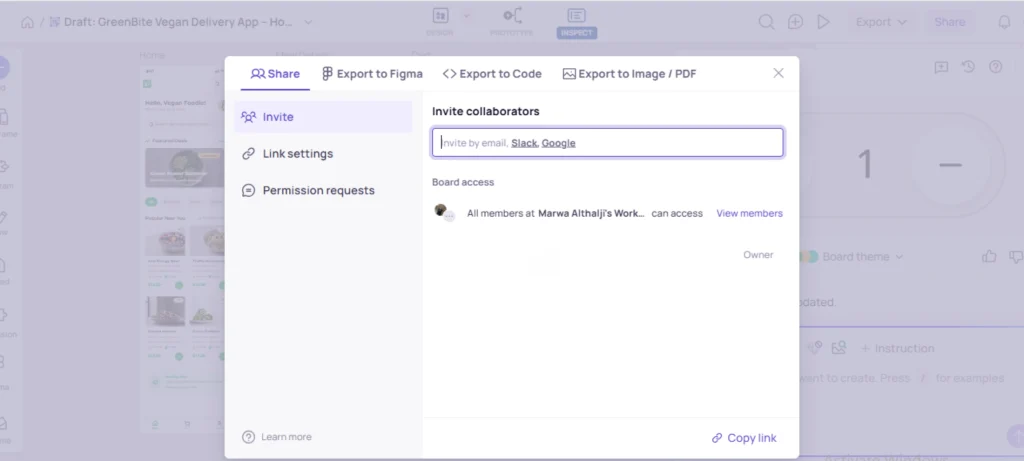Switch to the Share tab

pyautogui.click(x=275, y=74)
